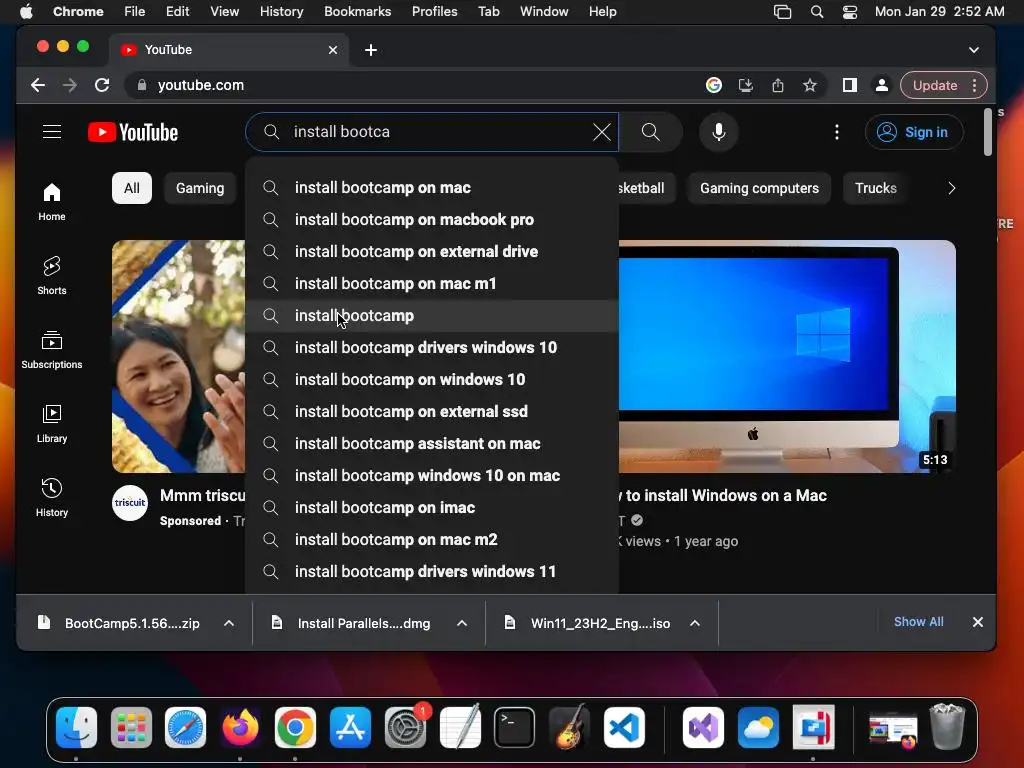
Task: Go to Home in sidebar
Action: point(52,202)
